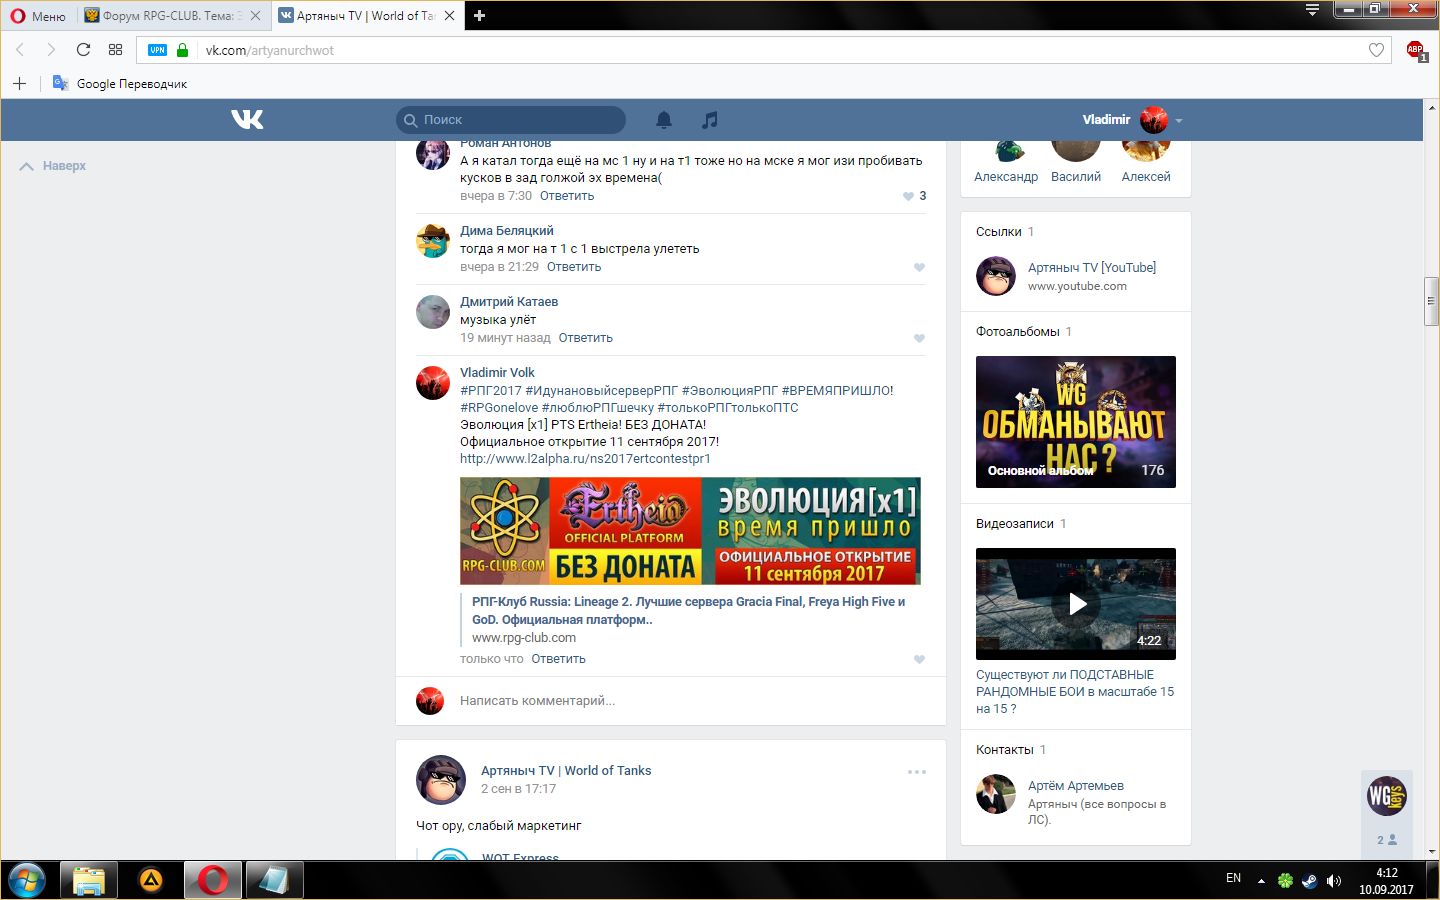The height and width of the screenshot is (900, 1440).
Task: Open the tab list menu icon
Action: [x=1312, y=10]
